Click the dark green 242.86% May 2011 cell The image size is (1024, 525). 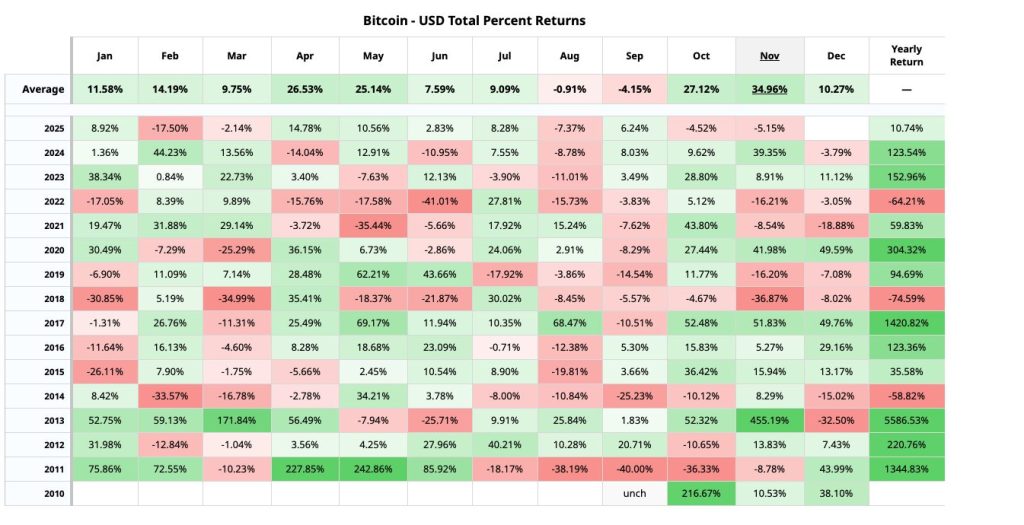tap(371, 469)
